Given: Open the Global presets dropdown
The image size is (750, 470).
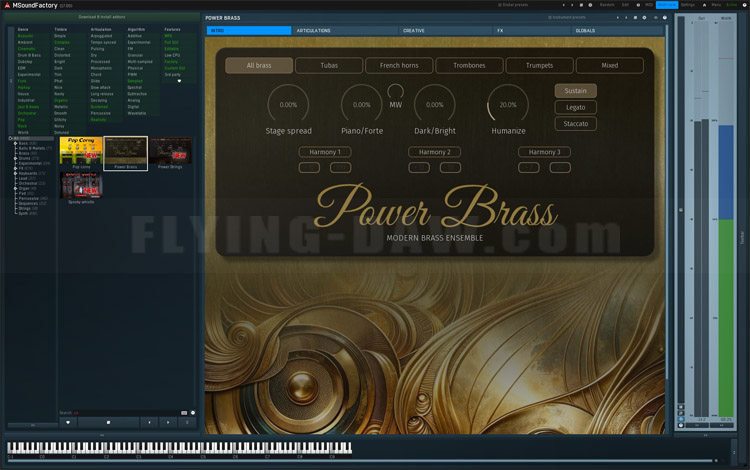Looking at the screenshot, I should [x=514, y=5].
